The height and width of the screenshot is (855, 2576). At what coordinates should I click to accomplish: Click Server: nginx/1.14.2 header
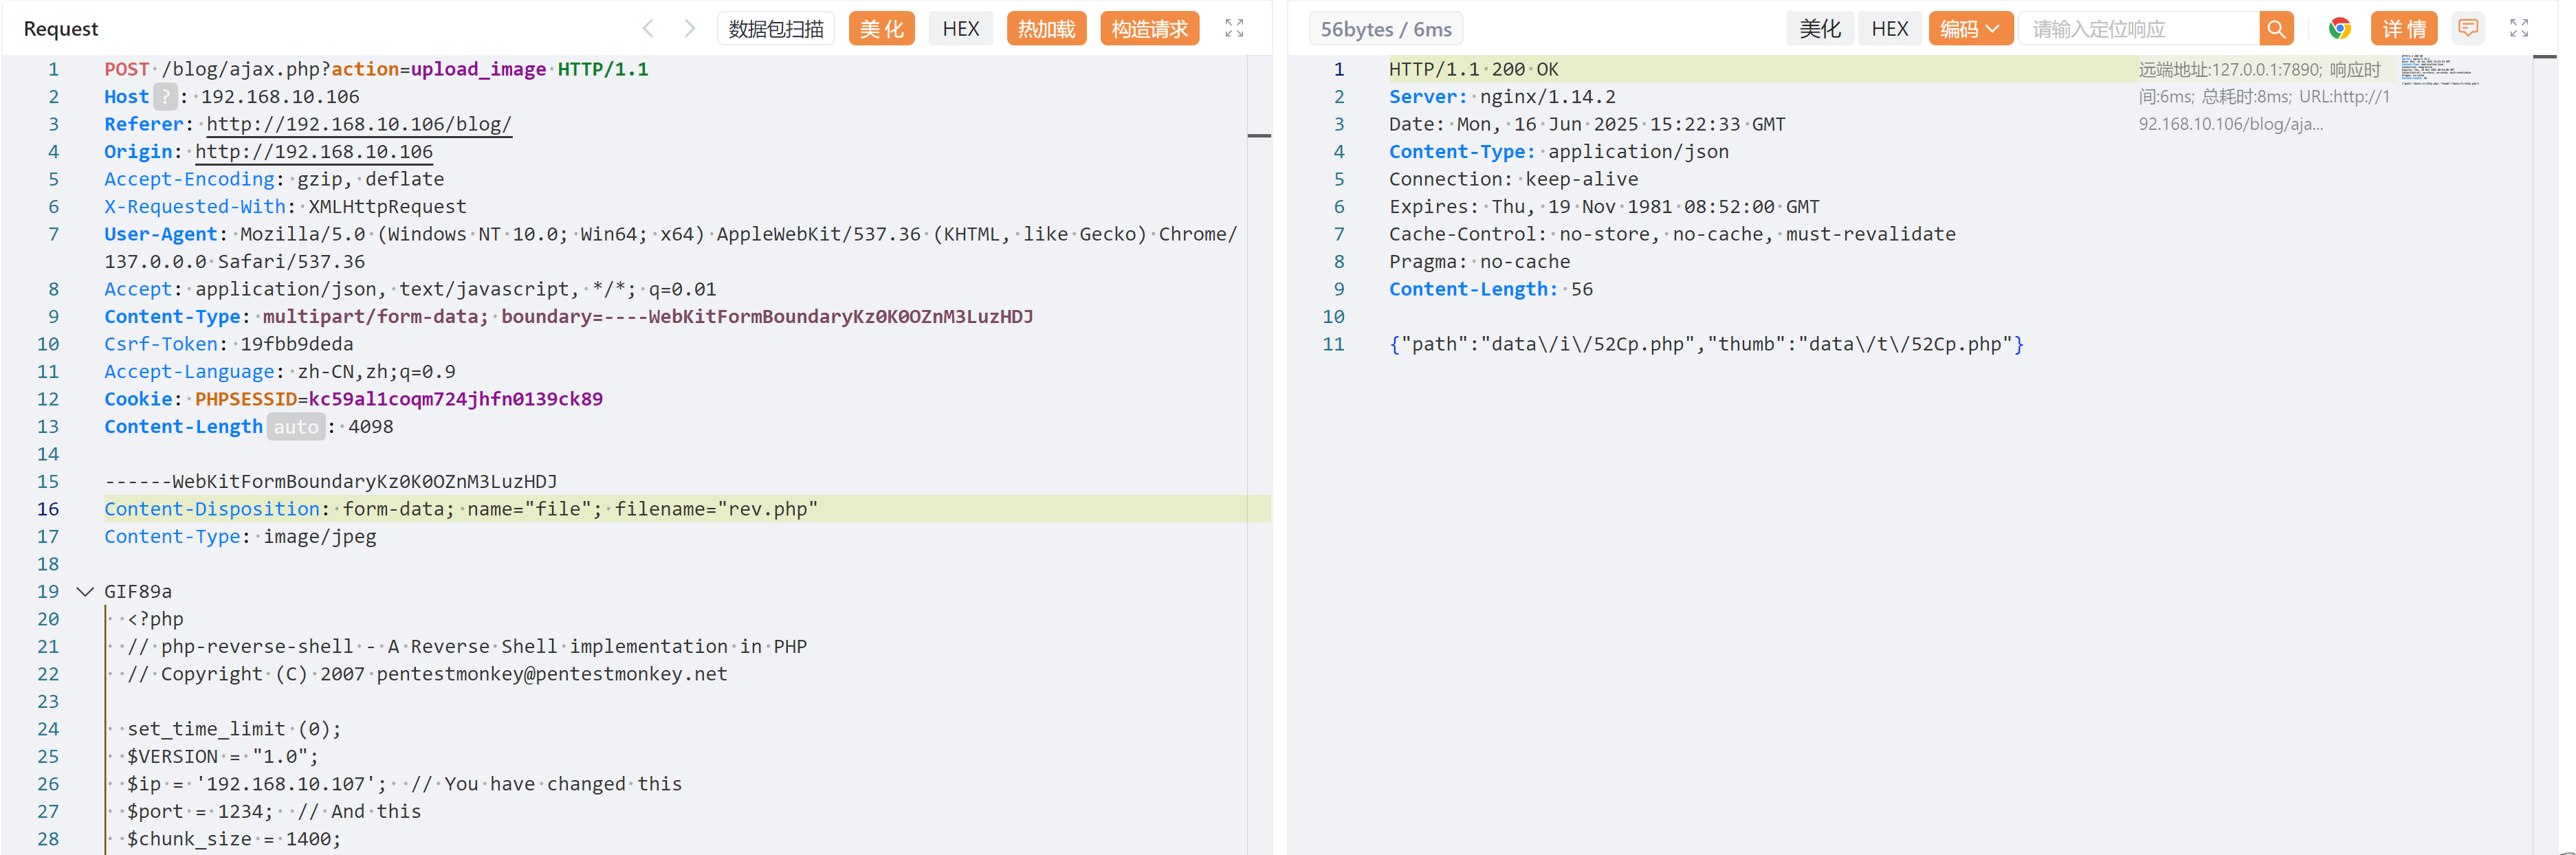(x=1502, y=97)
